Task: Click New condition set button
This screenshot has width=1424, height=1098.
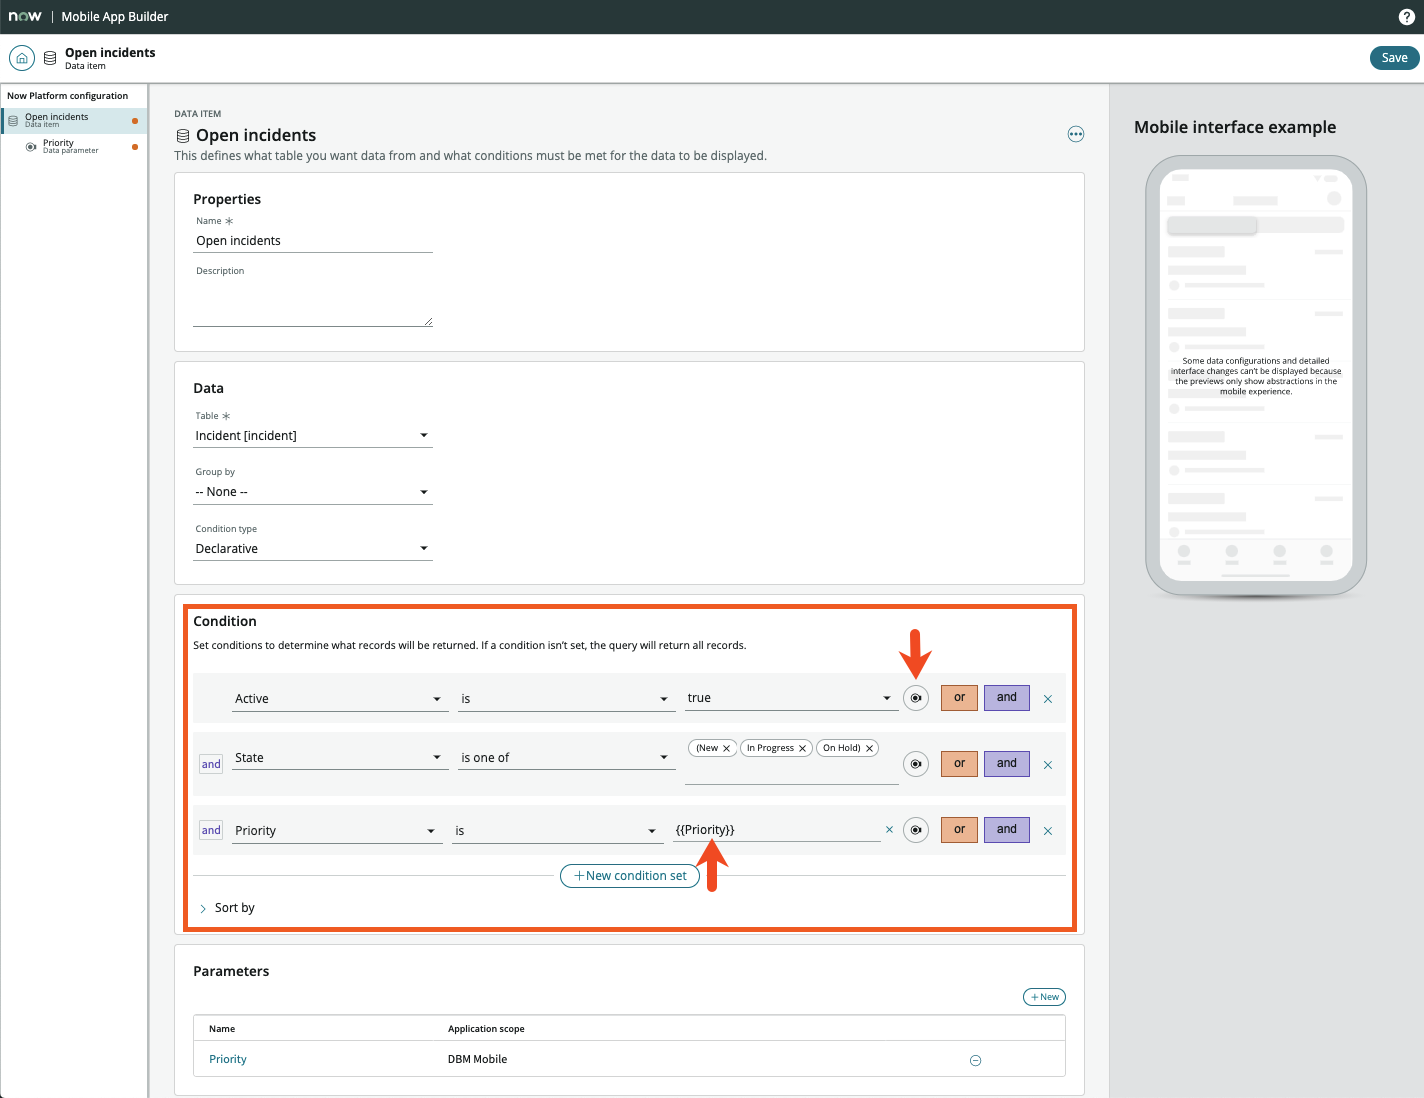Action: pos(630,876)
